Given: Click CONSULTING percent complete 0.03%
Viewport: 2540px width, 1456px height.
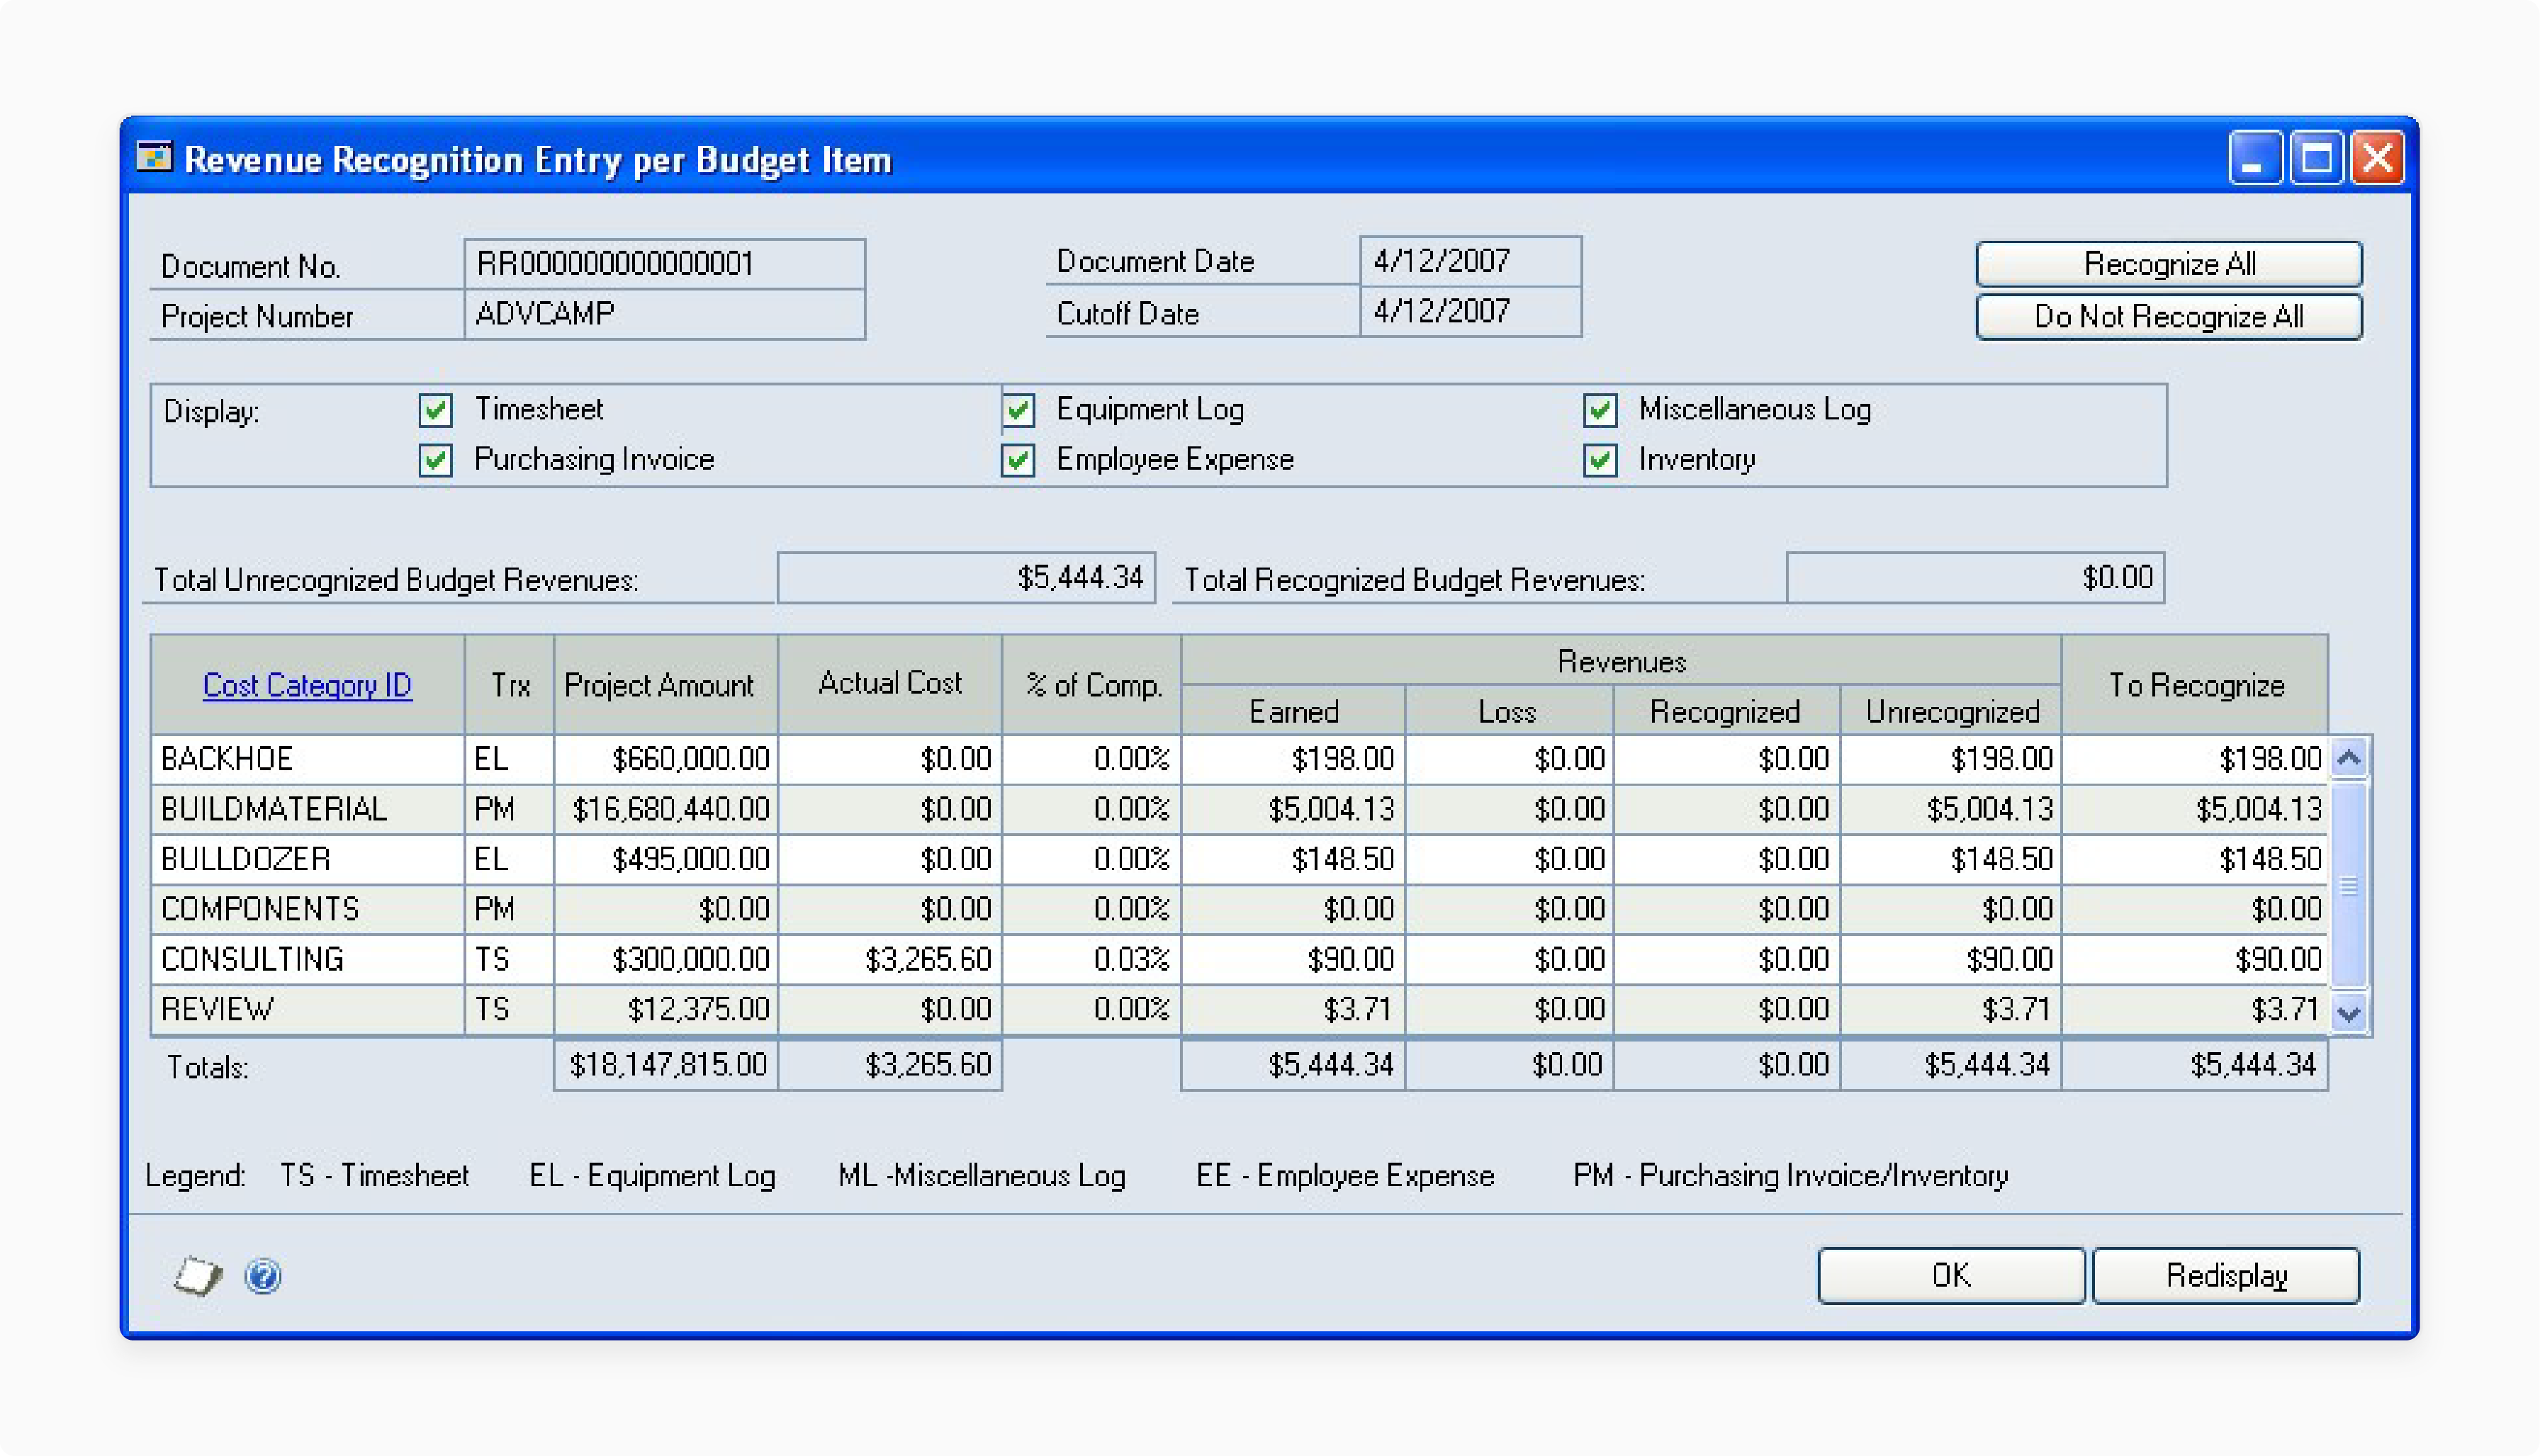Looking at the screenshot, I should 1091,959.
